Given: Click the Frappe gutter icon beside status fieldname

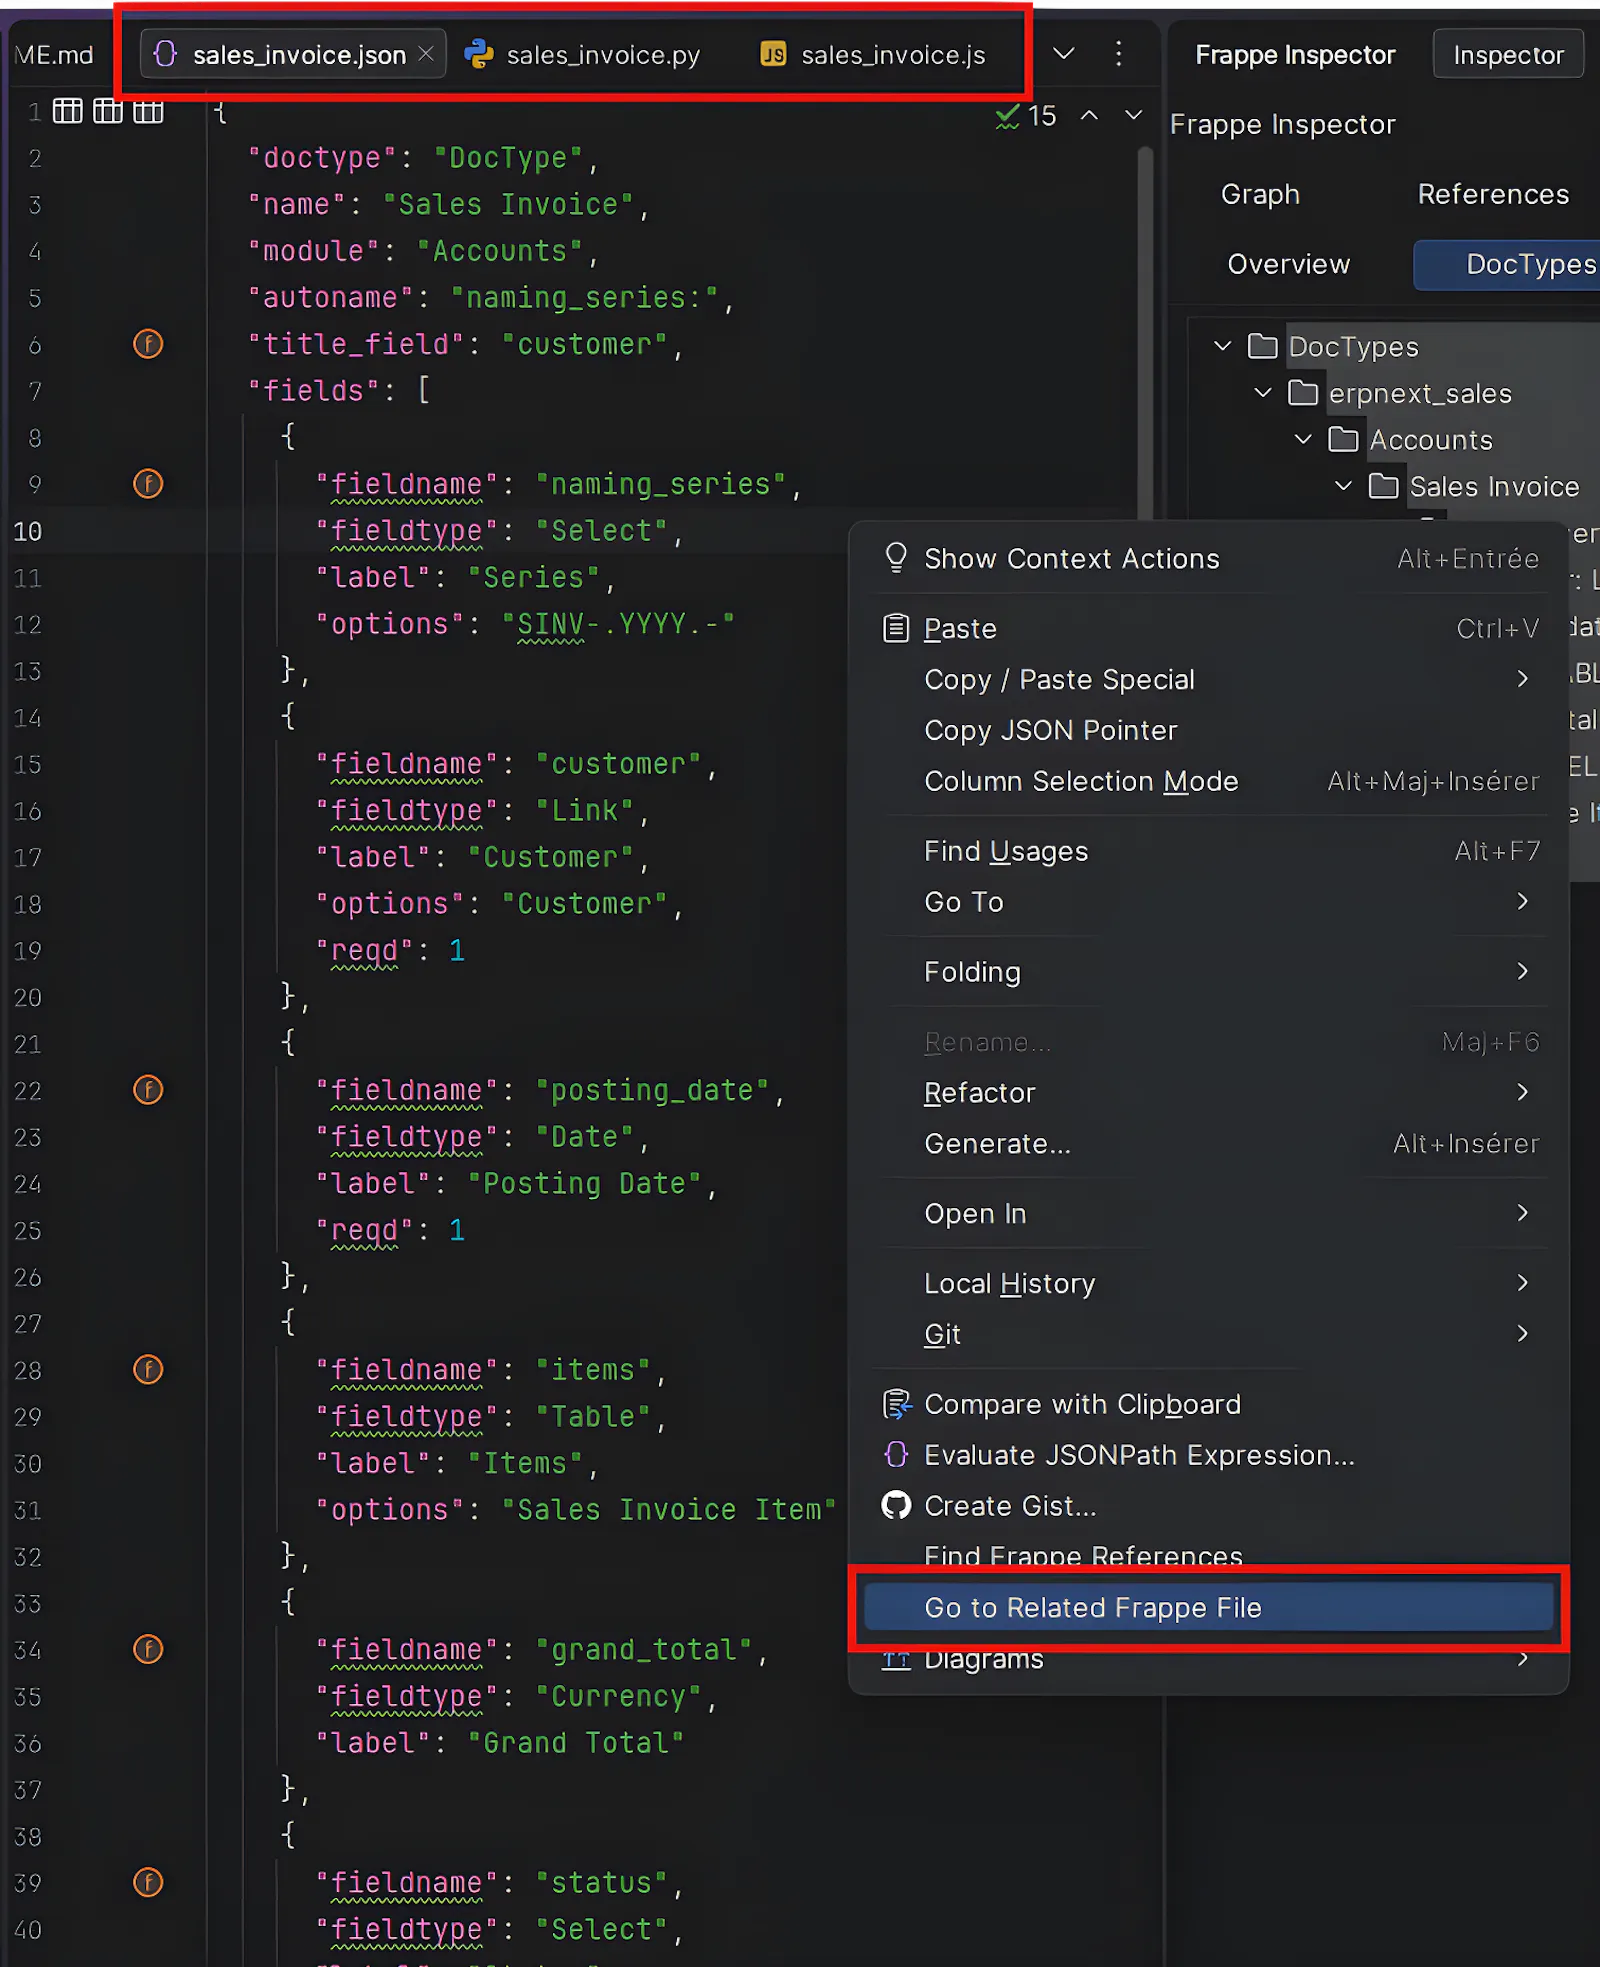Looking at the screenshot, I should tap(148, 1883).
